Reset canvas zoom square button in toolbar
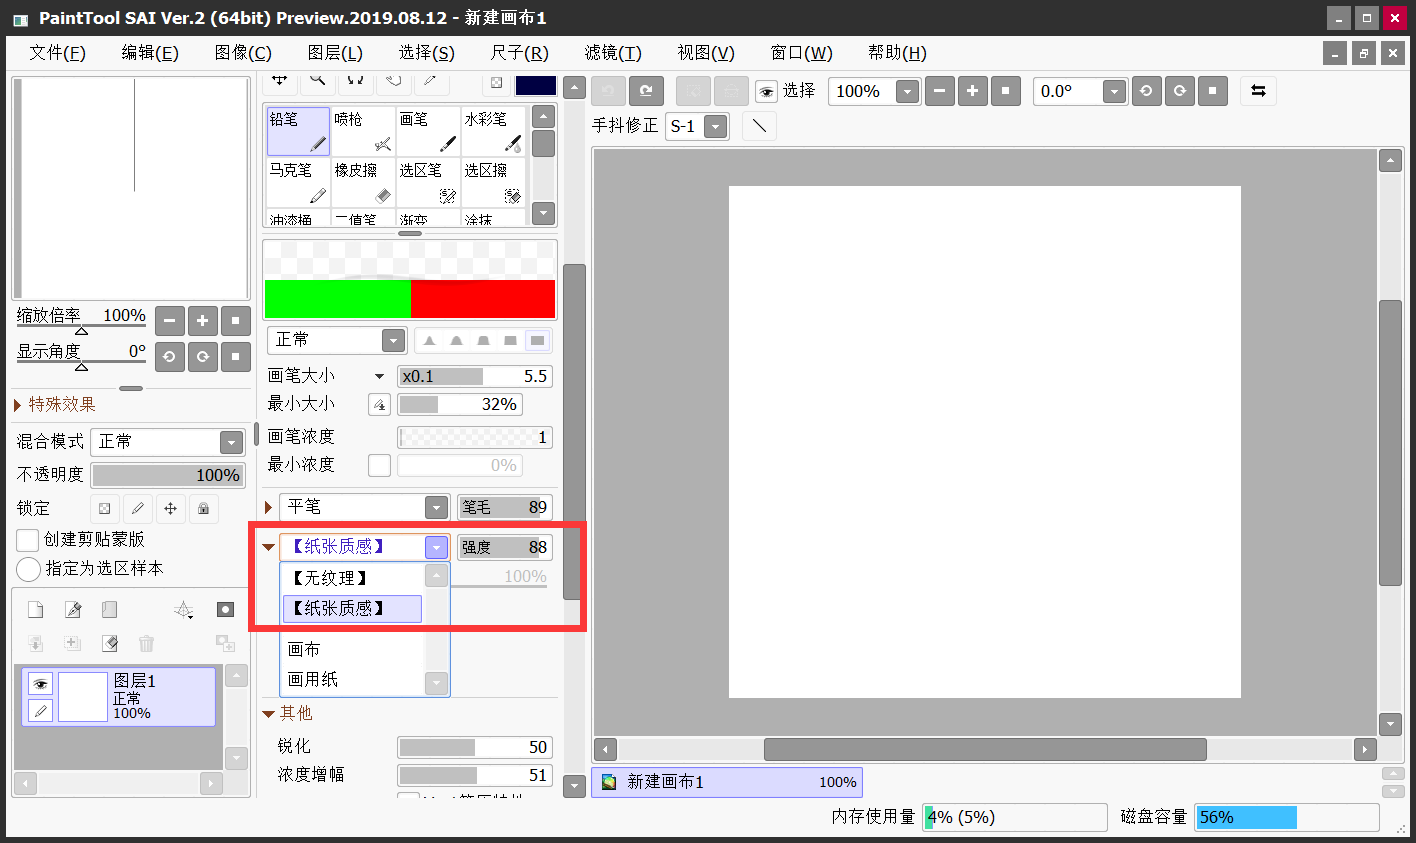The image size is (1416, 843). (x=1005, y=91)
